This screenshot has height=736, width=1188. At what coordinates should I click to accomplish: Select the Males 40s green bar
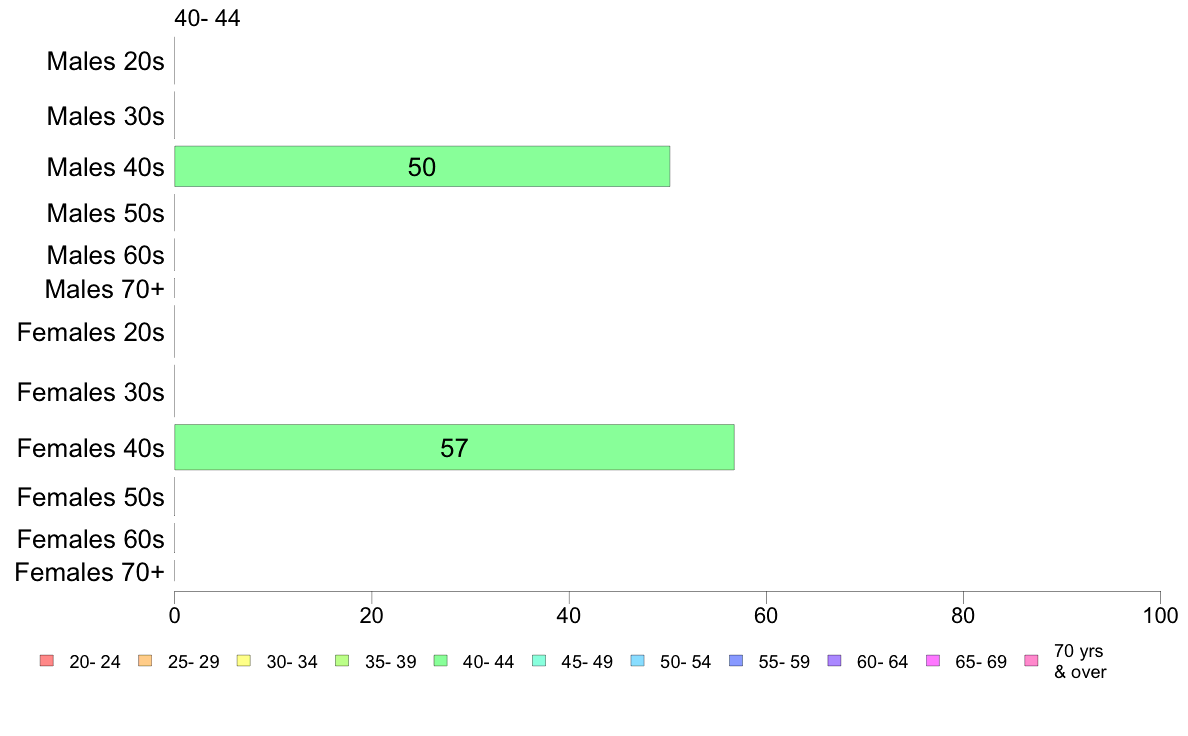click(x=422, y=166)
